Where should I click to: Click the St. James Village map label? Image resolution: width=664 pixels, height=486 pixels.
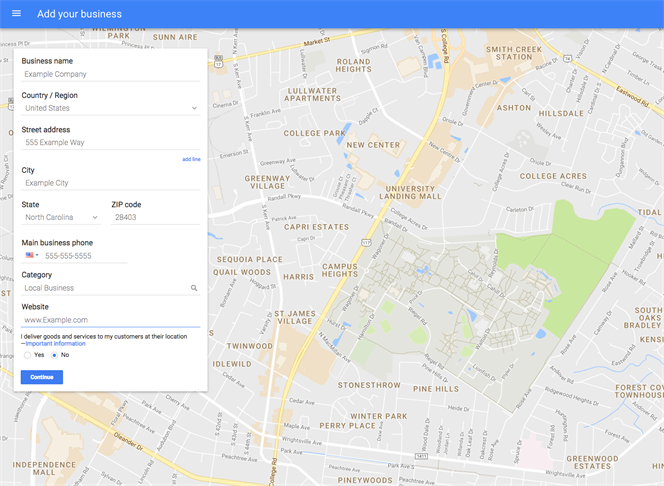tap(295, 317)
